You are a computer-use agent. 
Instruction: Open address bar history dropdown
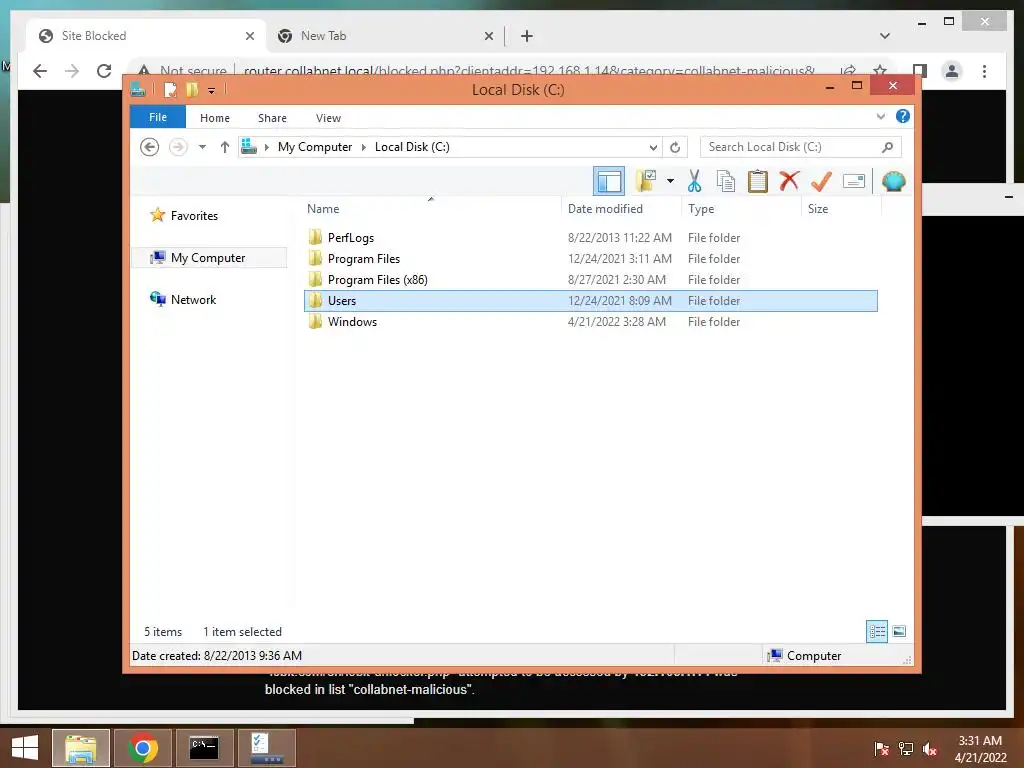(x=653, y=147)
